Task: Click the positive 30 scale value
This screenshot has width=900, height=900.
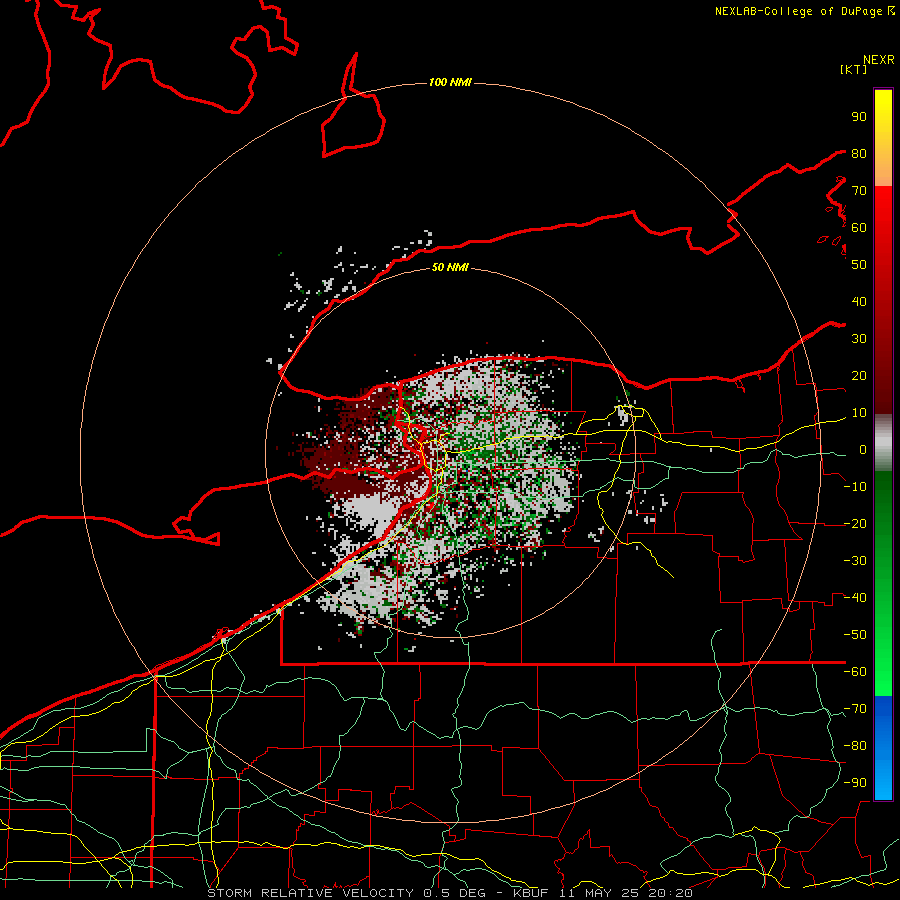Action: (859, 339)
